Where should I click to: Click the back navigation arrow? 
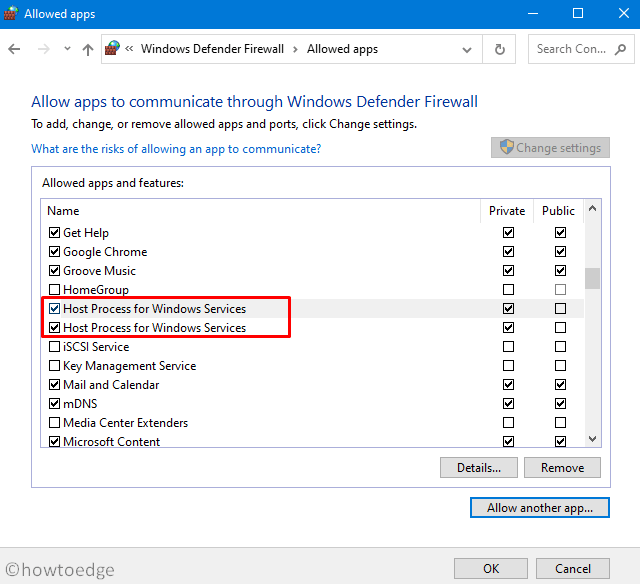(14, 49)
